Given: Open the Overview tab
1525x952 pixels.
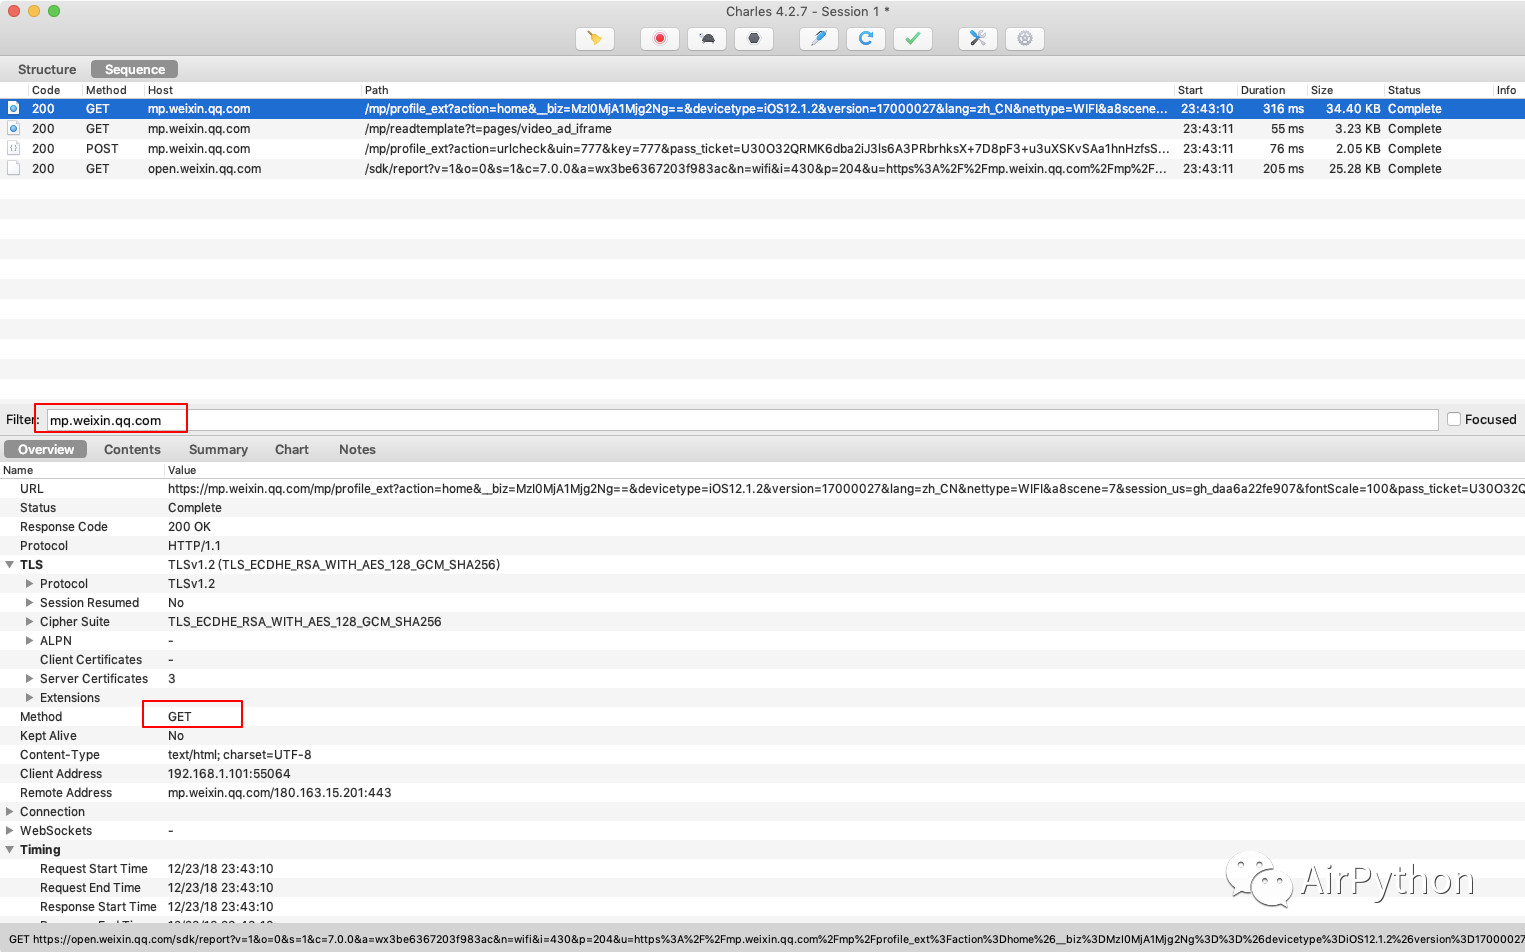Looking at the screenshot, I should click(46, 449).
